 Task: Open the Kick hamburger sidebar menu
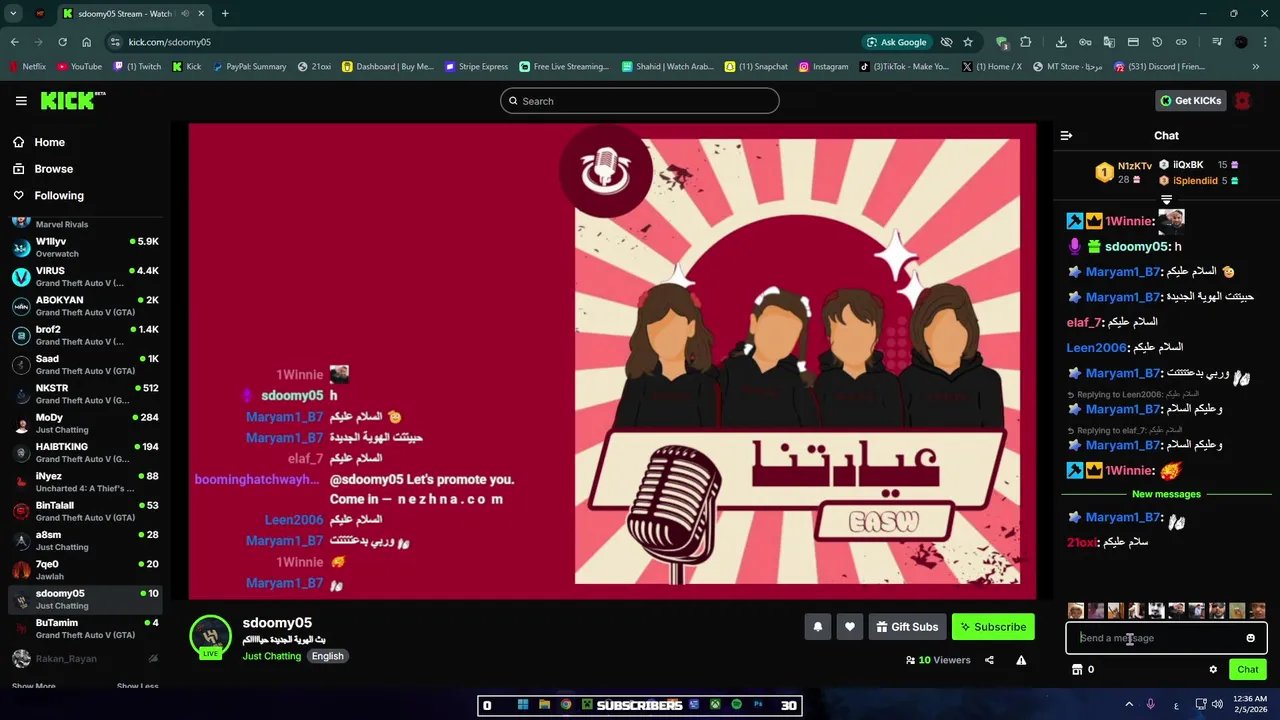click(x=21, y=101)
